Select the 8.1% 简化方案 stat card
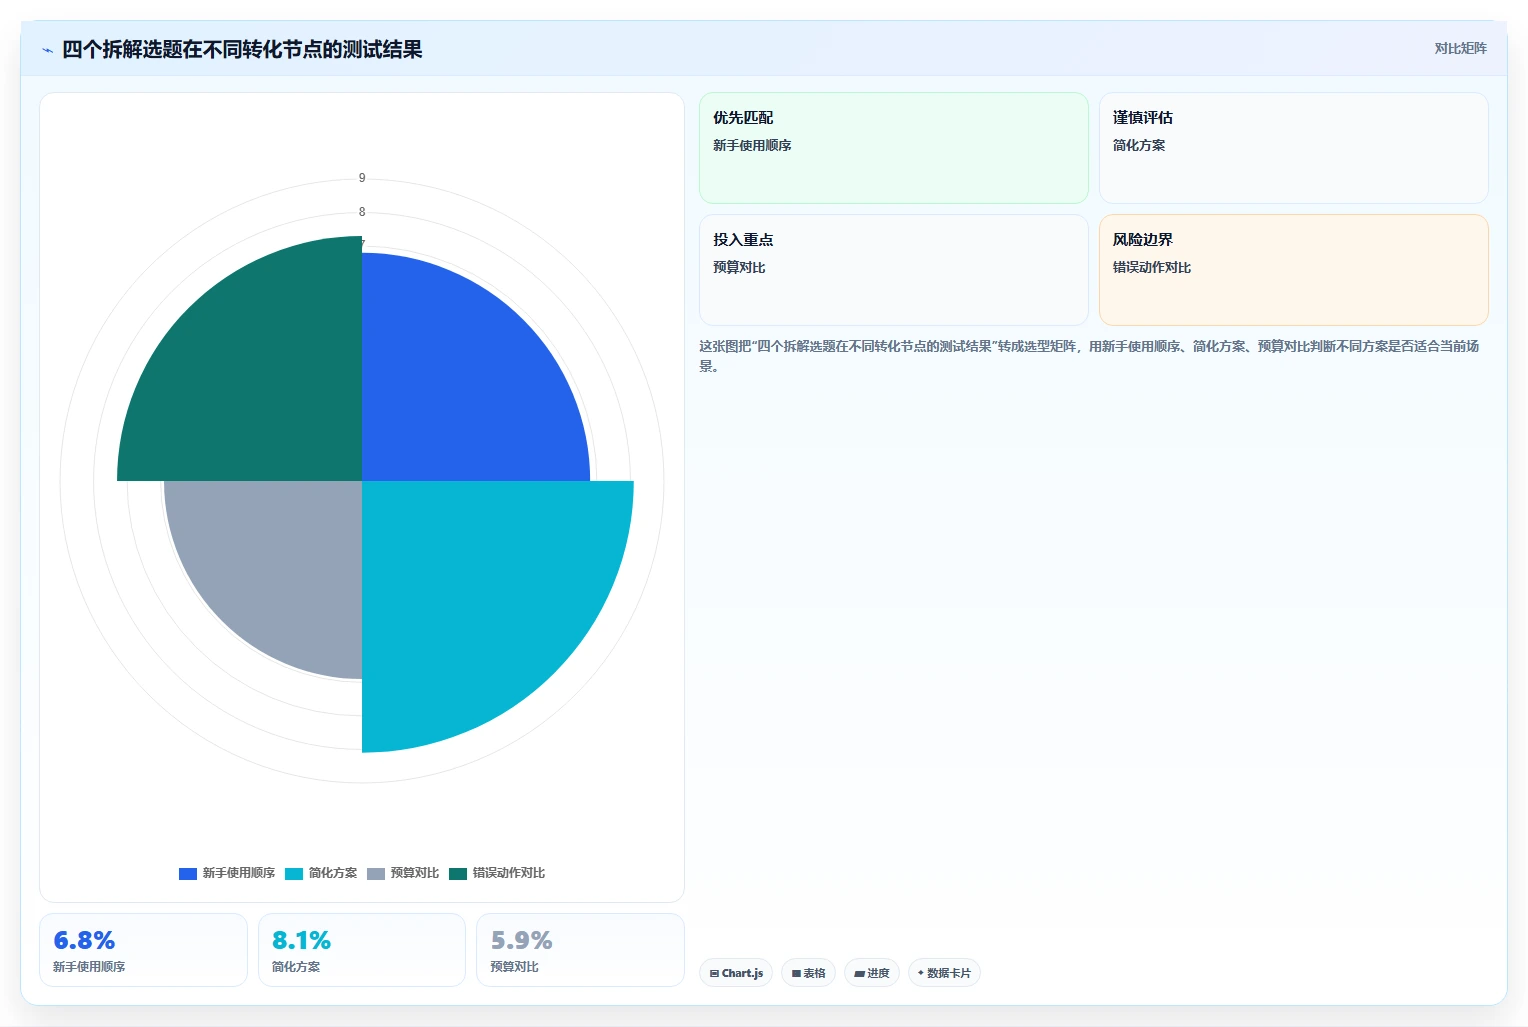This screenshot has width=1528, height=1027. click(362, 950)
